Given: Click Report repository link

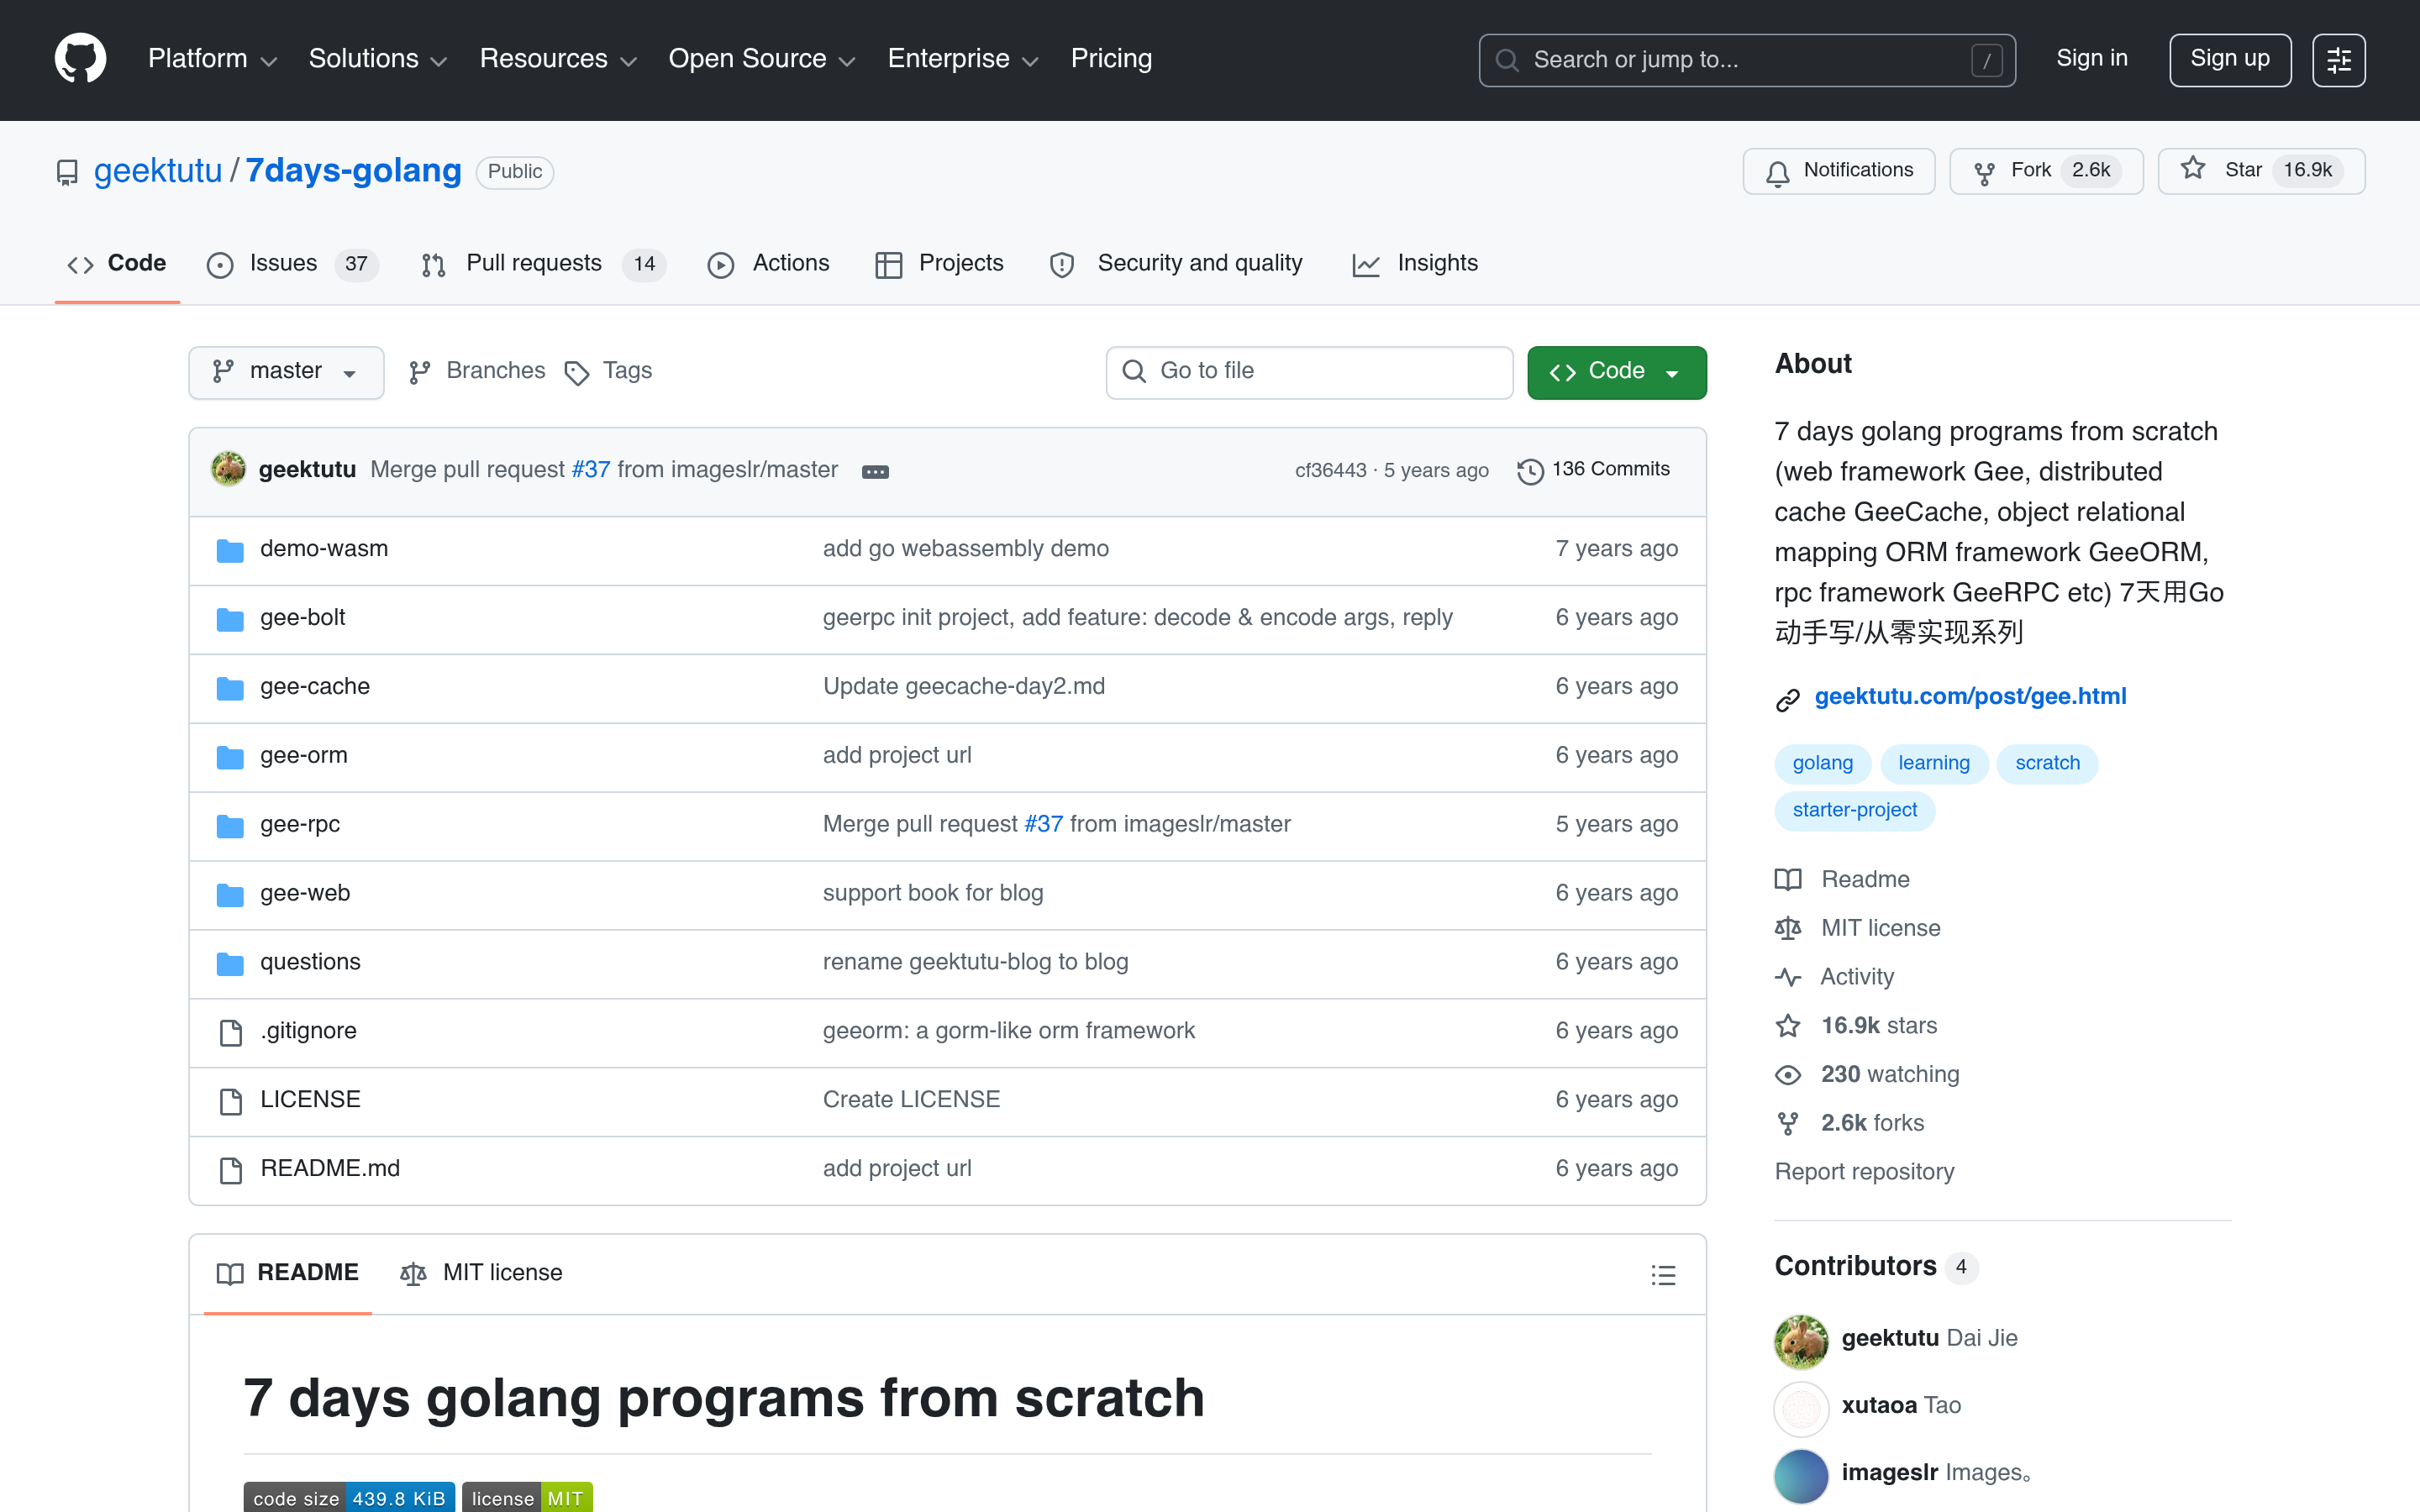Looking at the screenshot, I should coord(1864,1172).
